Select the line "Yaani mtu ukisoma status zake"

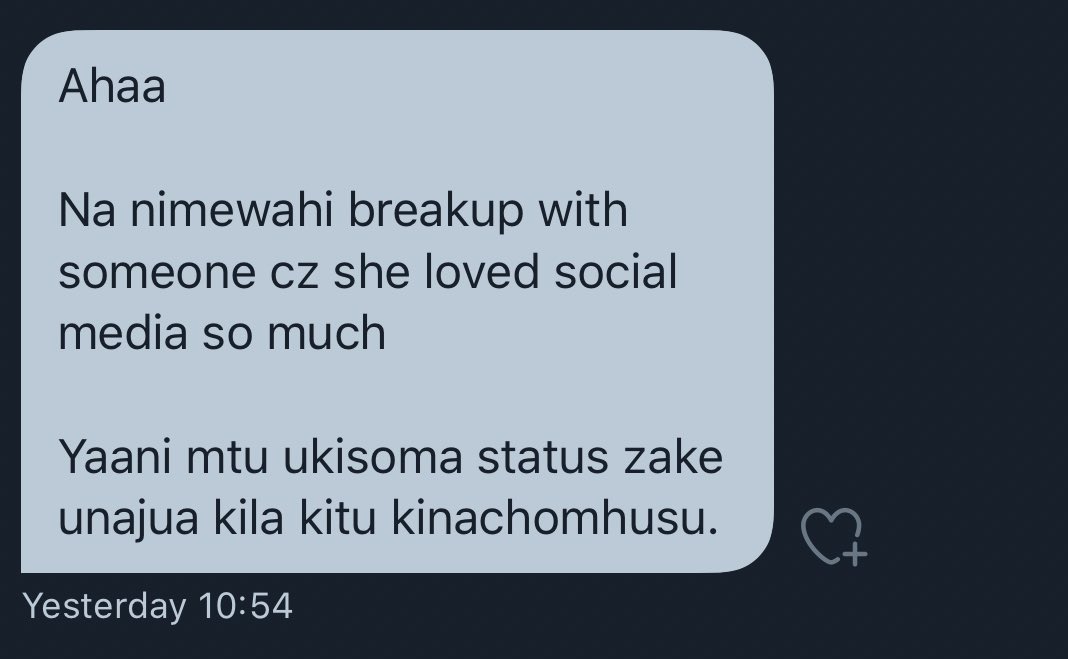pos(390,457)
